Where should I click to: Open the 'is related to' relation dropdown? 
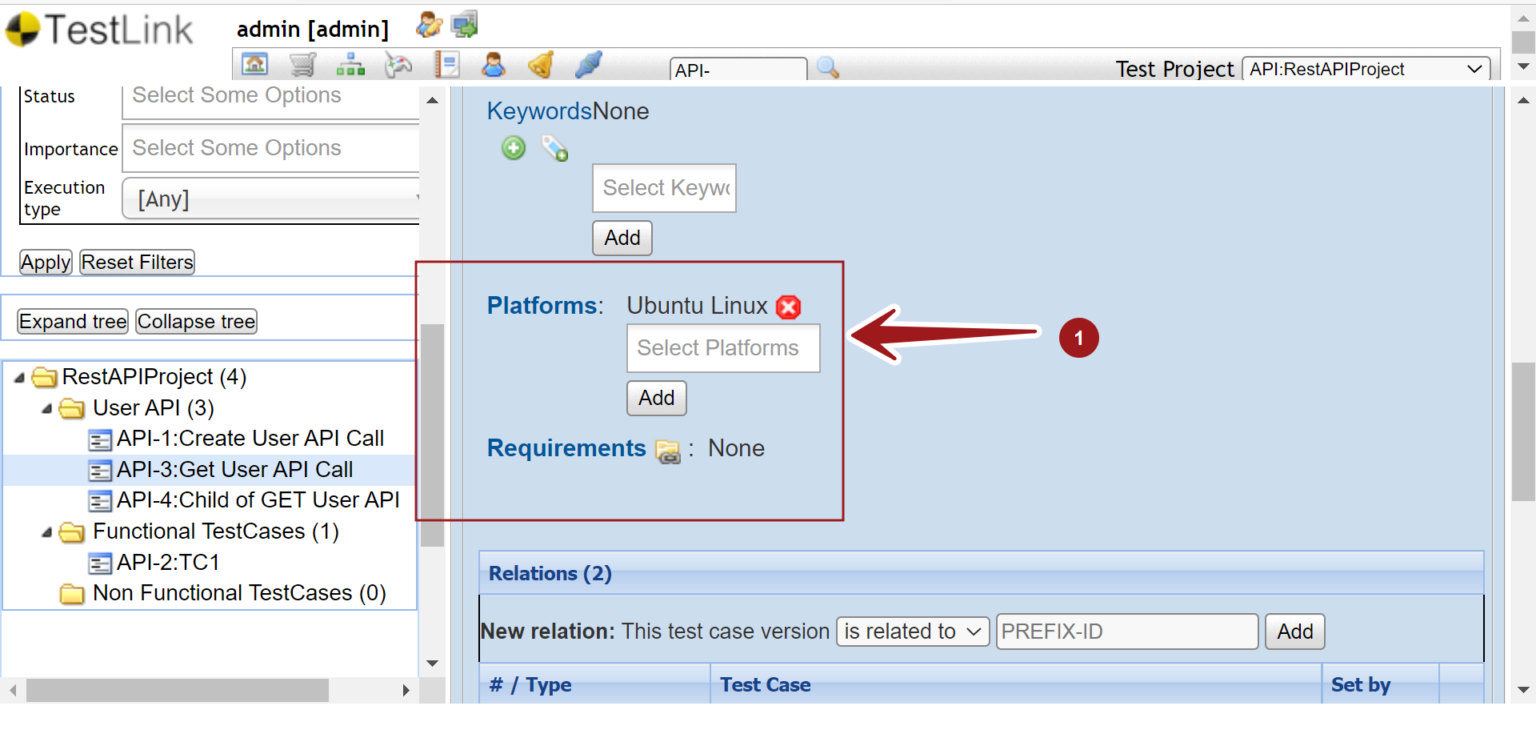tap(911, 631)
